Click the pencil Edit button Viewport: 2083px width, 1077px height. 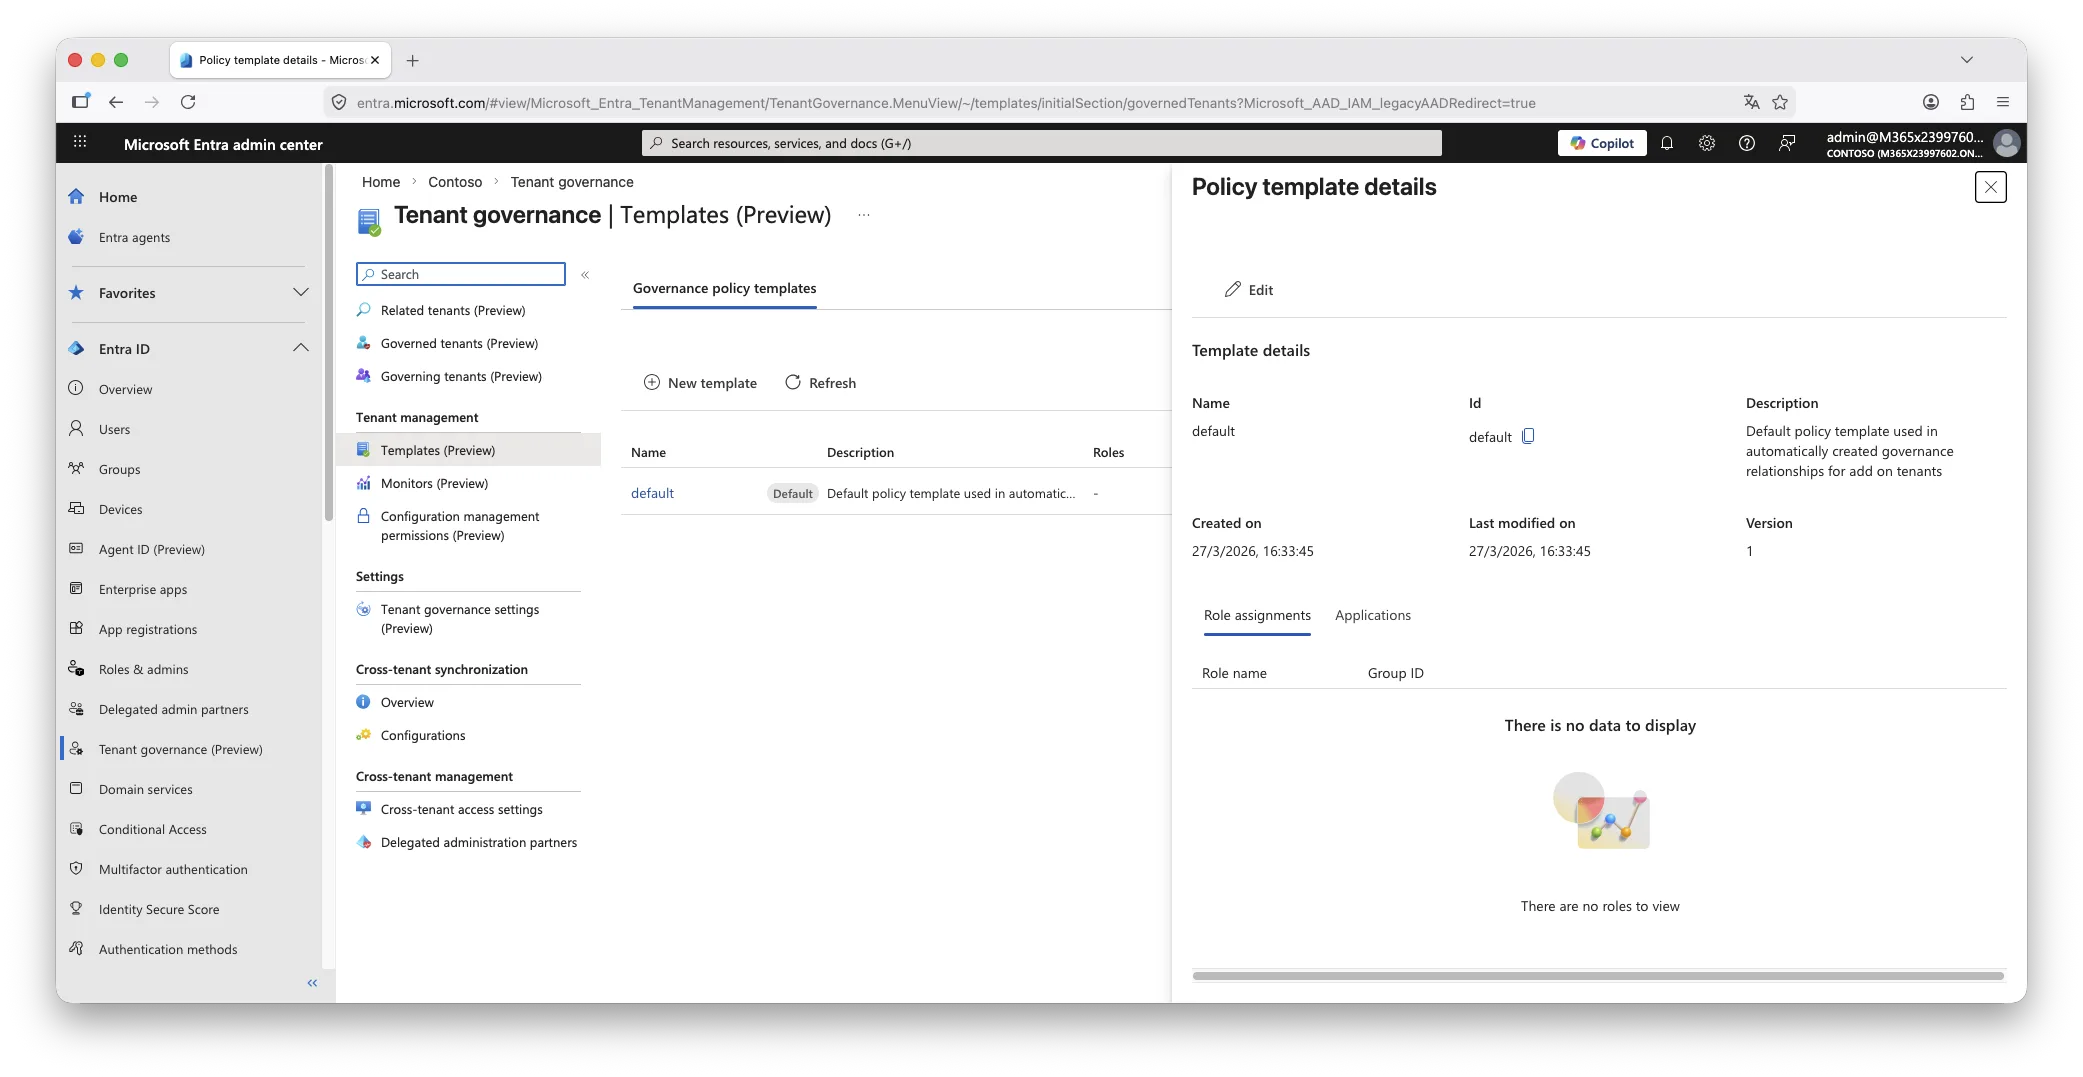pos(1249,290)
